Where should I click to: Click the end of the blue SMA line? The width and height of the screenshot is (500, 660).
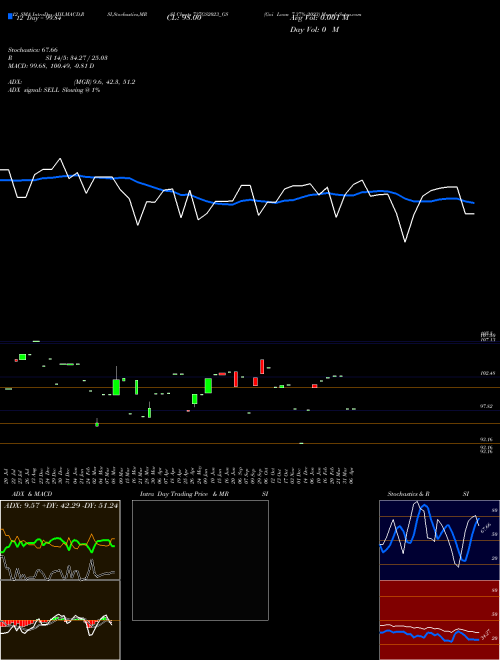pos(474,203)
